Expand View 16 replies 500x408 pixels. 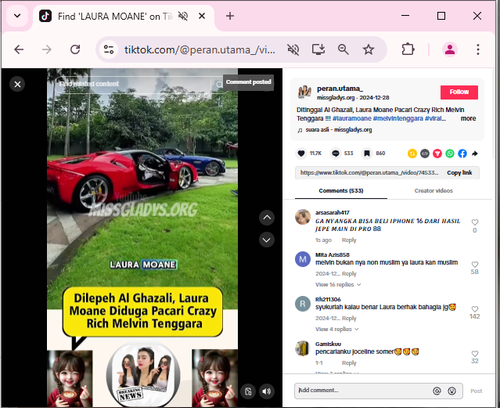pyautogui.click(x=338, y=285)
